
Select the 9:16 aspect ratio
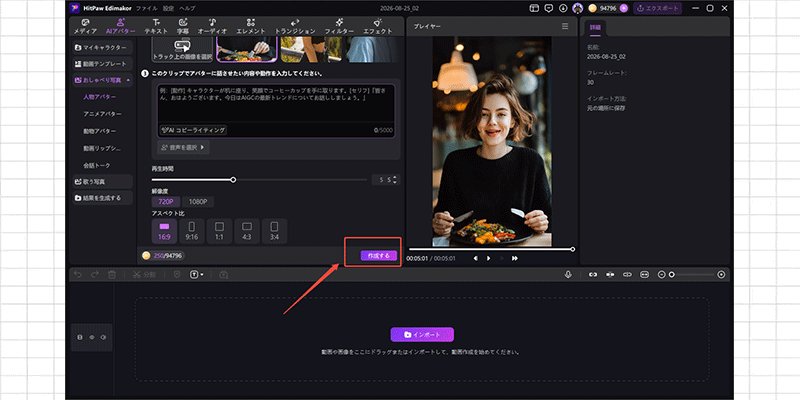pos(192,231)
